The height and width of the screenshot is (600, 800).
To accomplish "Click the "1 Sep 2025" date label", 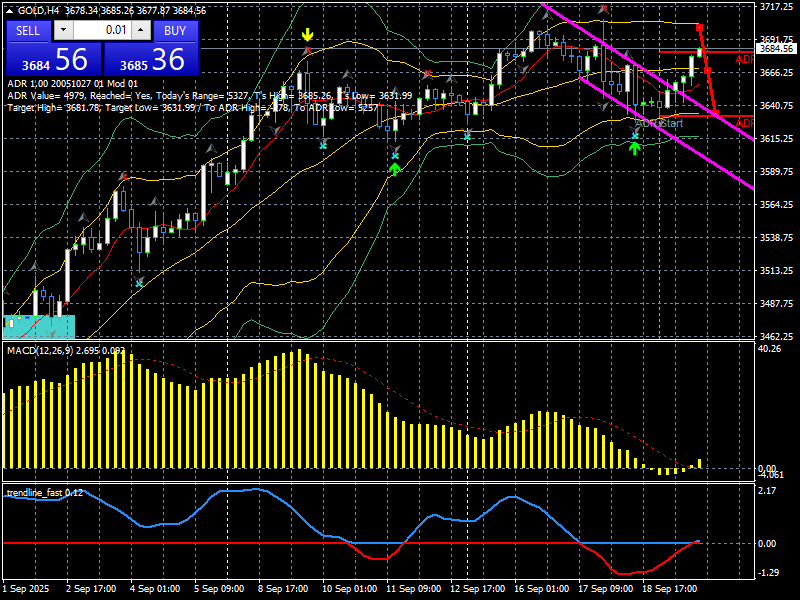I will (x=26, y=589).
